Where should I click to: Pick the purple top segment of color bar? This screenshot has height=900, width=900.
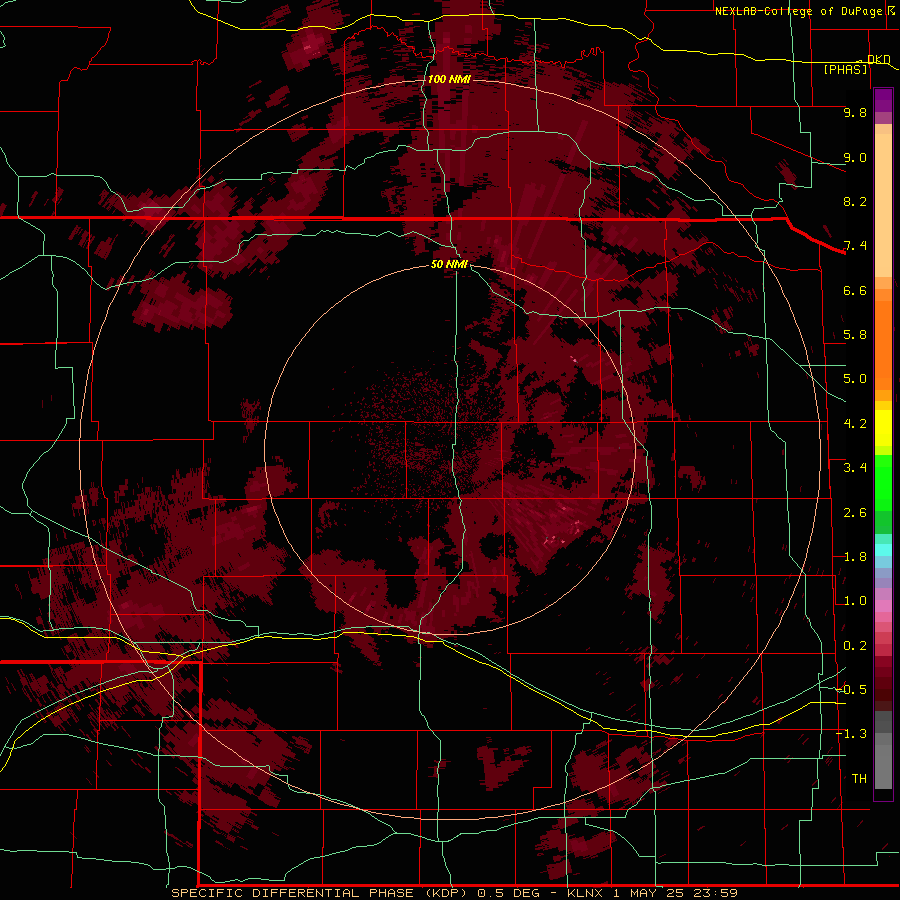pyautogui.click(x=883, y=100)
